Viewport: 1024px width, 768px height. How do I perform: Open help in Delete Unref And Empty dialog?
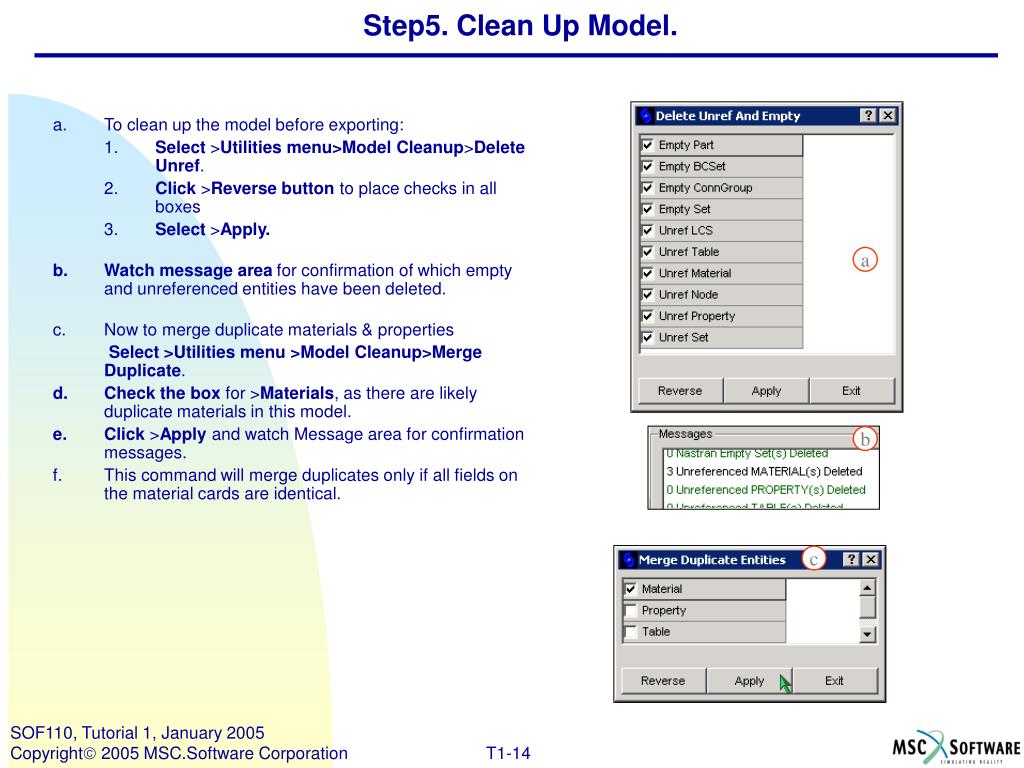pyautogui.click(x=868, y=116)
